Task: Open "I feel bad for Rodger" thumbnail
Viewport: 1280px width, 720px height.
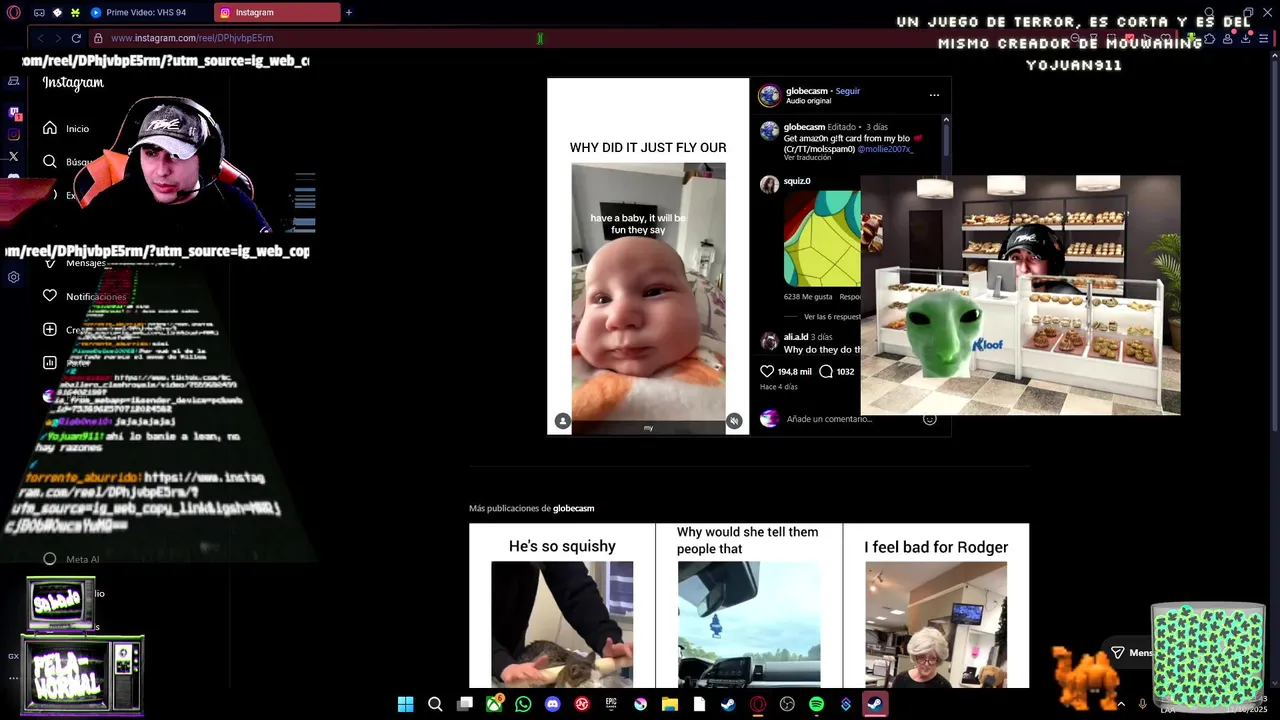Action: point(936,605)
